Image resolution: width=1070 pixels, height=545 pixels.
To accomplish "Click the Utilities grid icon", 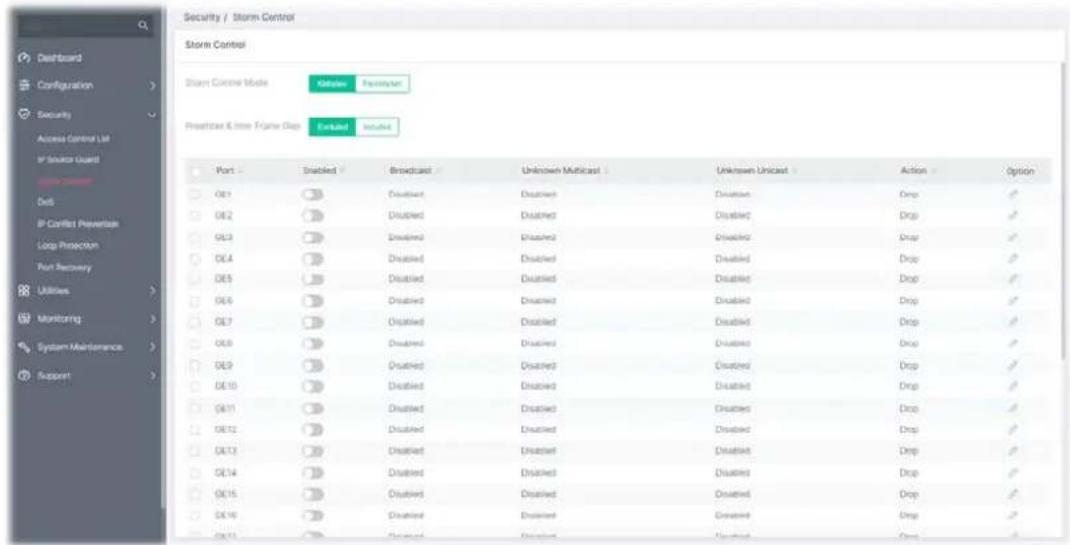I will (x=23, y=291).
